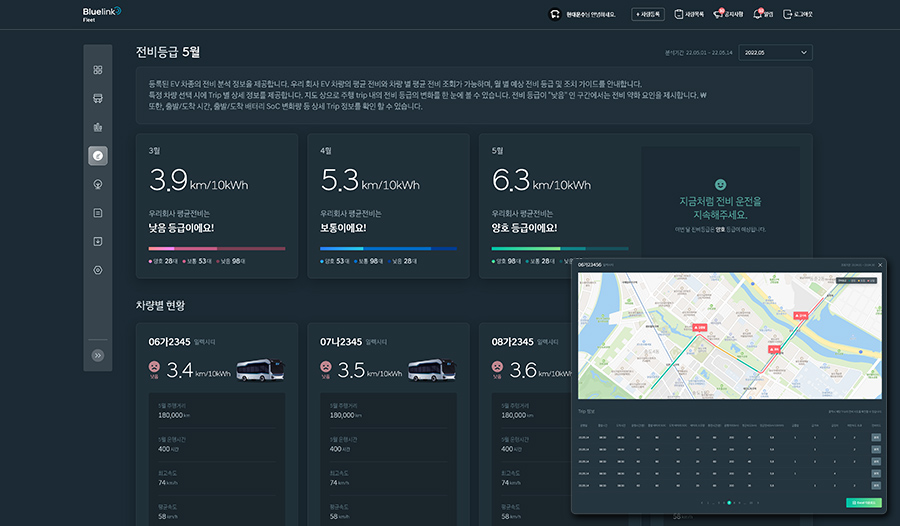Open the dashboard grid icon in sidebar
The width and height of the screenshot is (900, 526).
(x=98, y=70)
